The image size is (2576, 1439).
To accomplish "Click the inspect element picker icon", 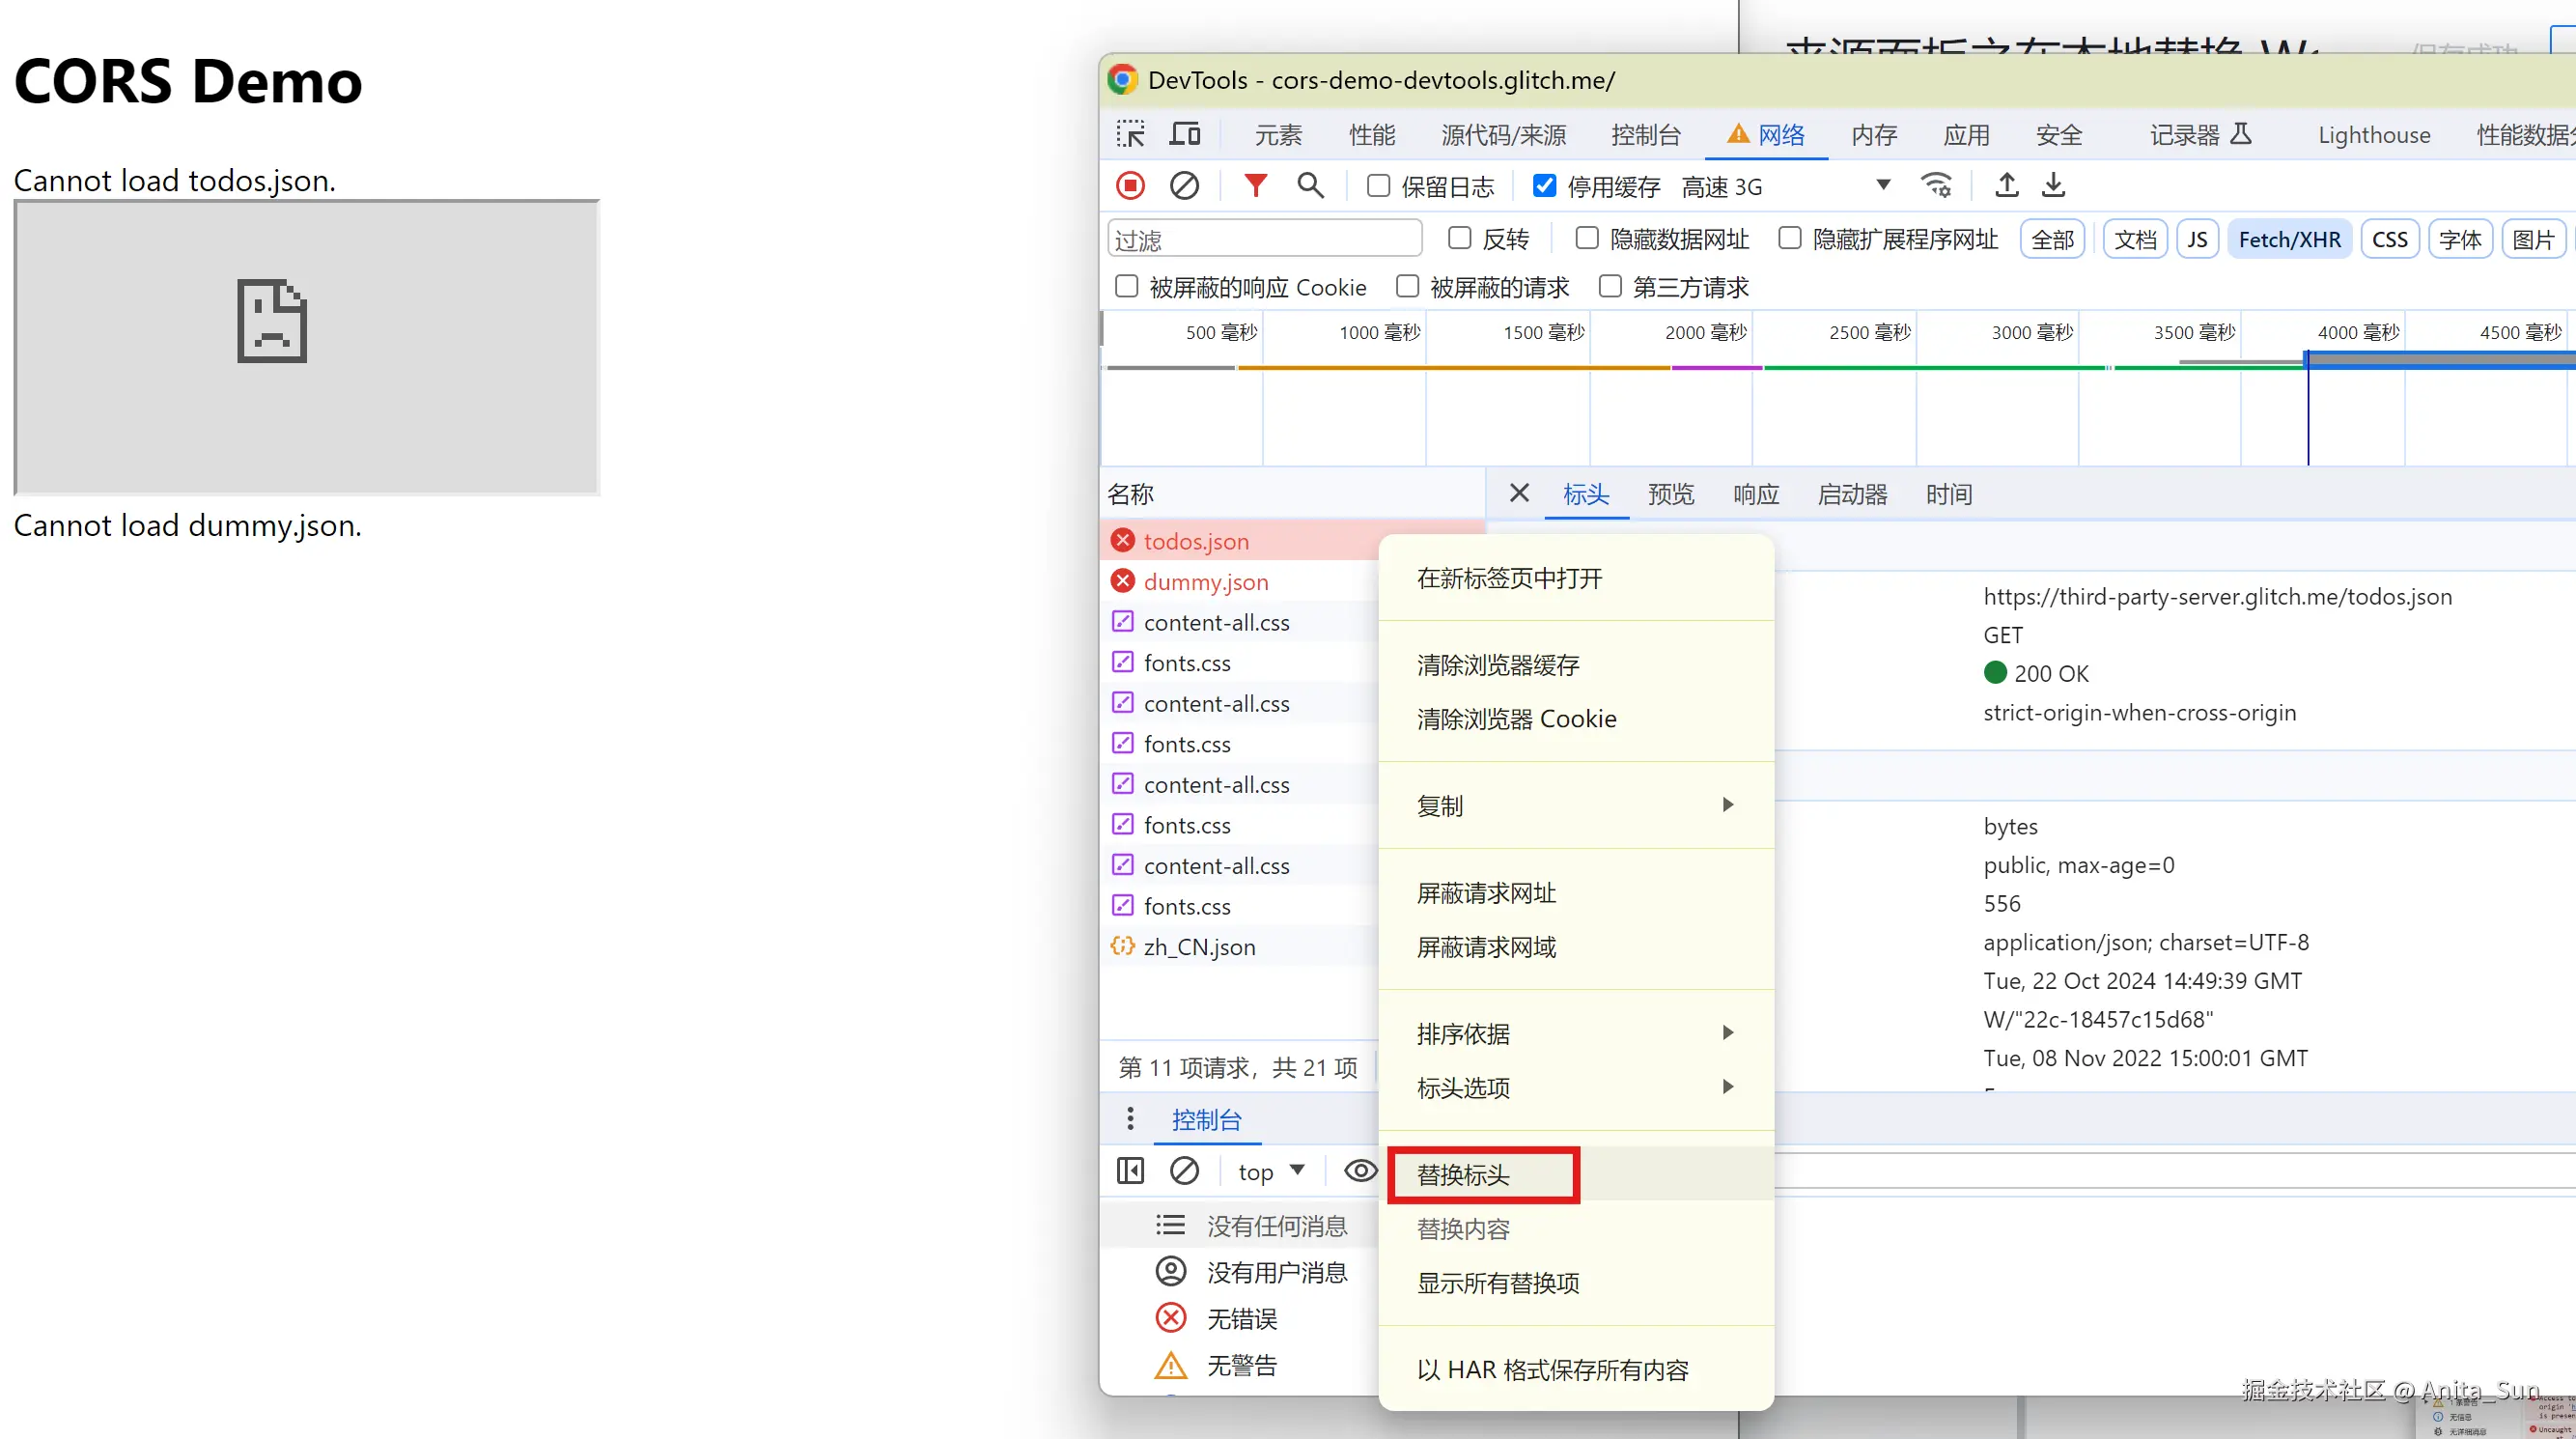I will point(1131,134).
